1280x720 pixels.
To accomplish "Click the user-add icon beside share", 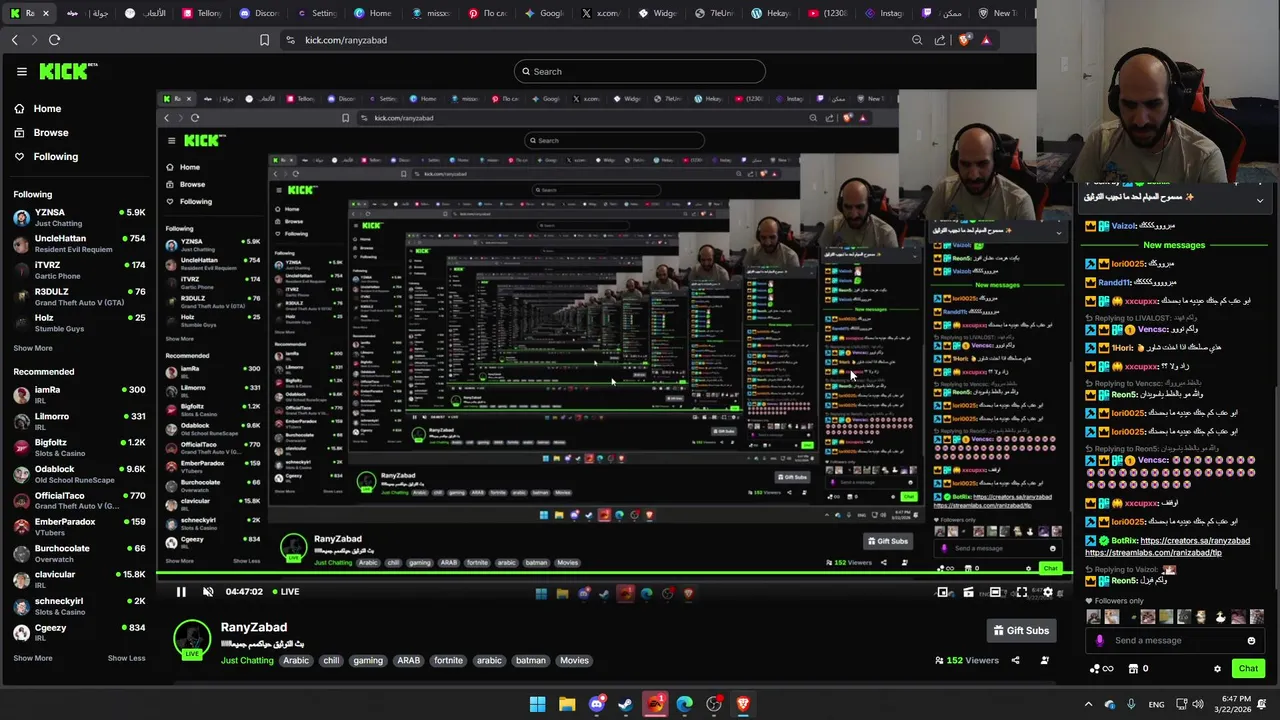I will [1045, 660].
